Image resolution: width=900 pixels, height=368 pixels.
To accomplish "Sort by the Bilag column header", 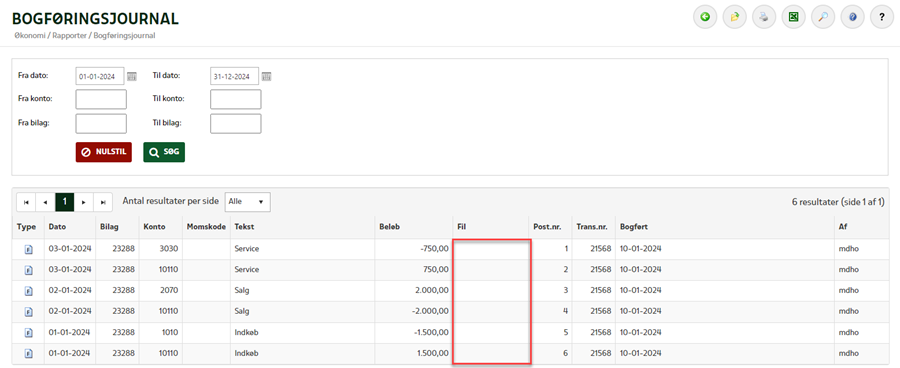I will (109, 227).
